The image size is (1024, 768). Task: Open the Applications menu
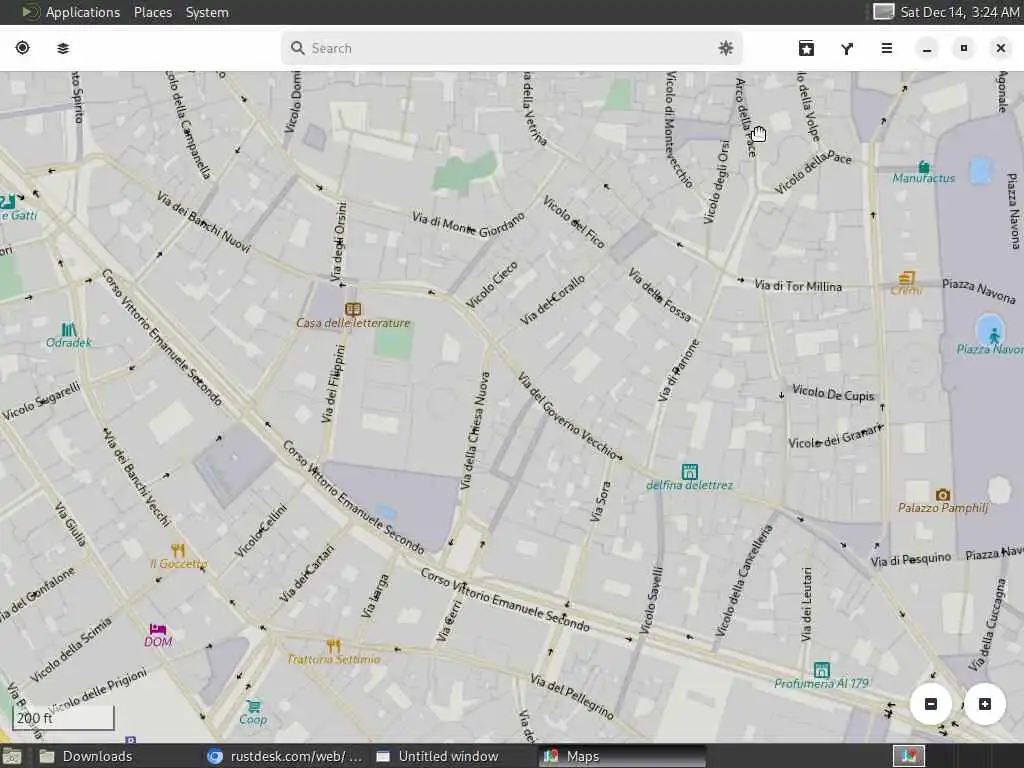click(82, 12)
